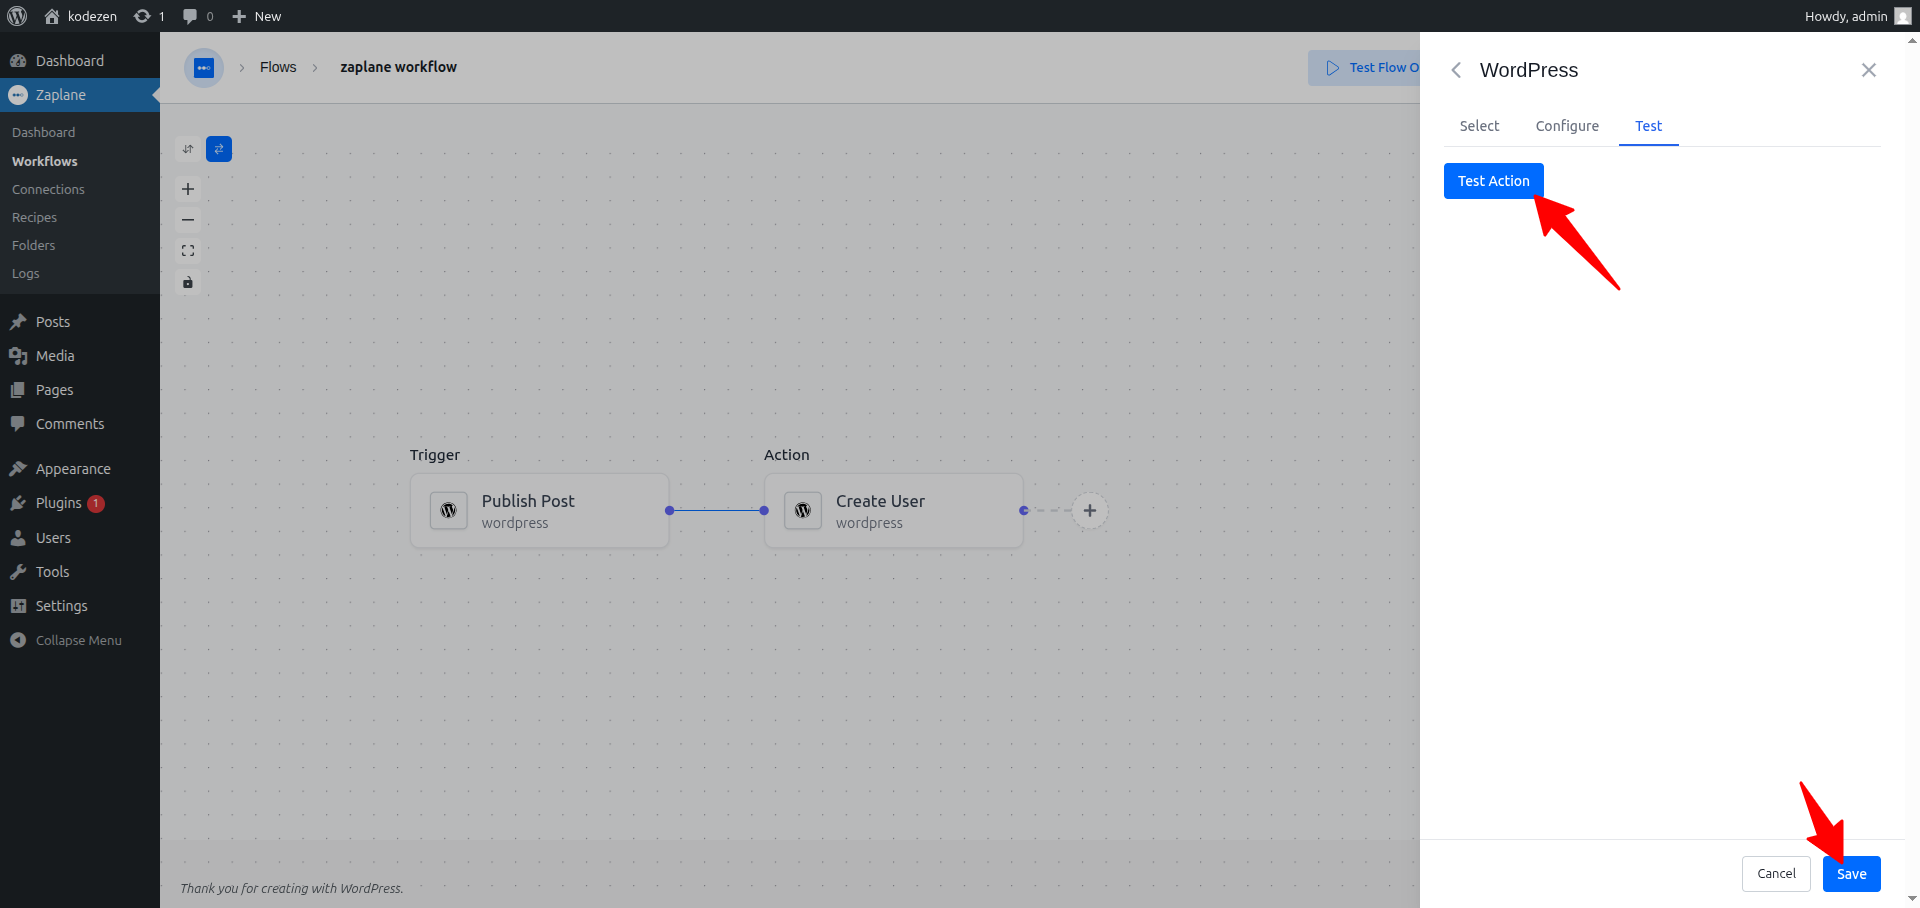1920x908 pixels.
Task: Close the WordPress side panel
Action: tap(1869, 70)
